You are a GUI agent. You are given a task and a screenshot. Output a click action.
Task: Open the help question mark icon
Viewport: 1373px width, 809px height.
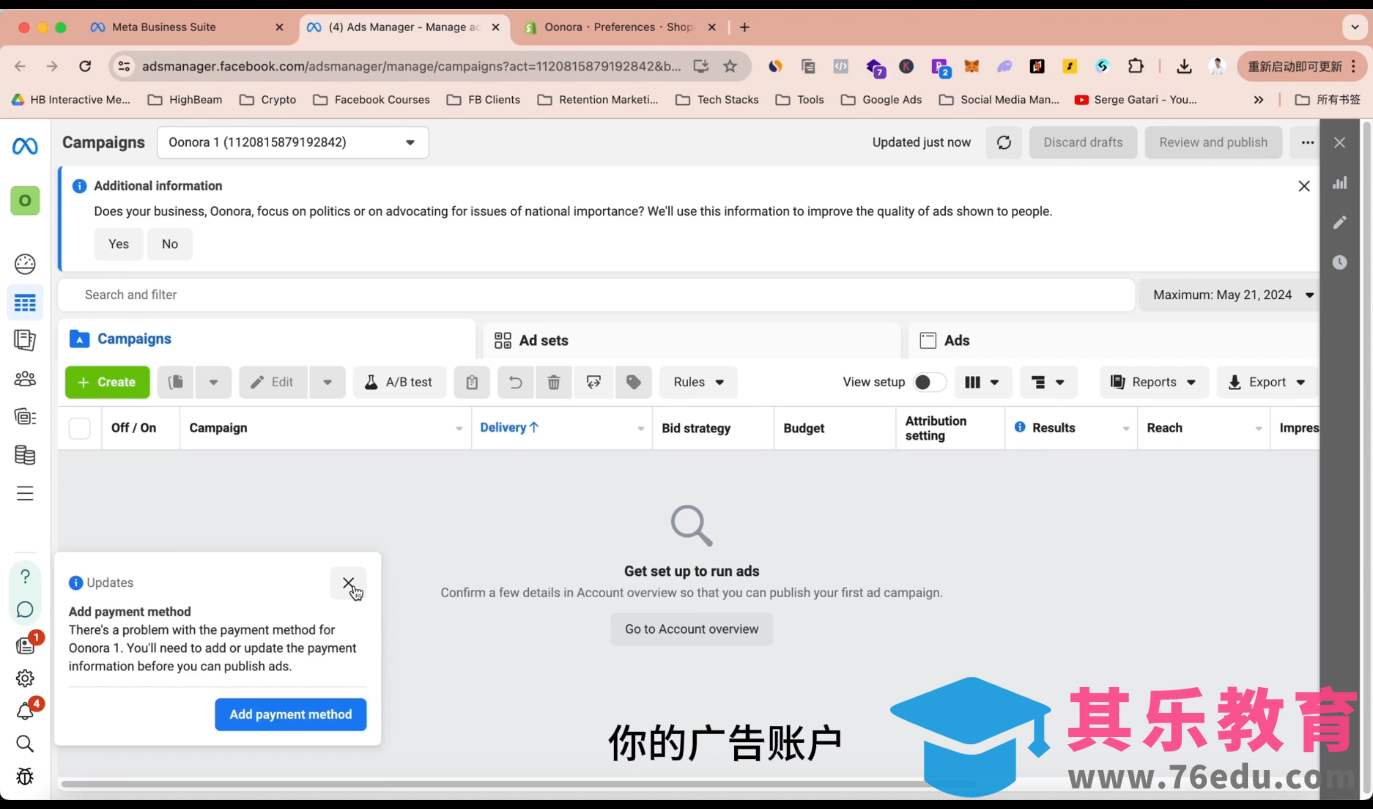point(25,576)
